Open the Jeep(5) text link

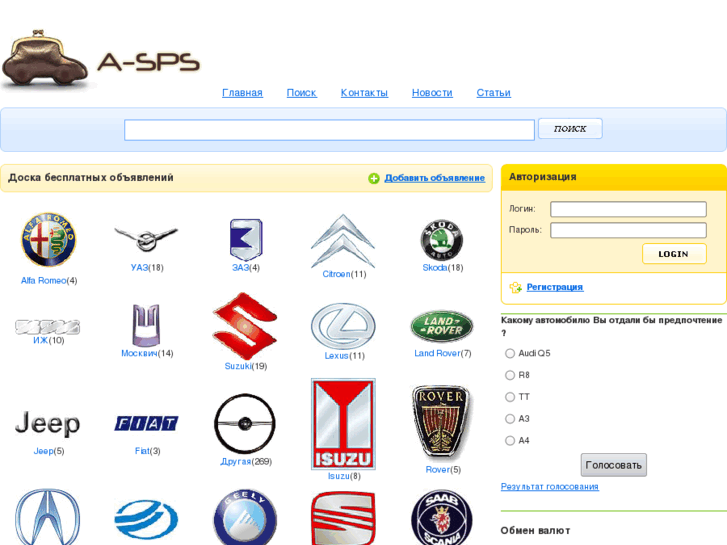coord(49,451)
